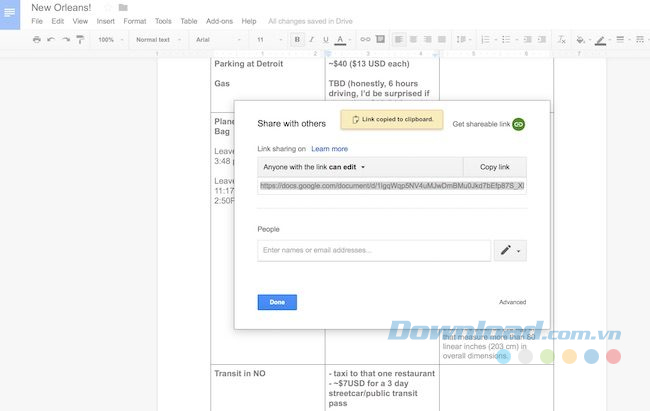Open the File menu

tap(37, 21)
